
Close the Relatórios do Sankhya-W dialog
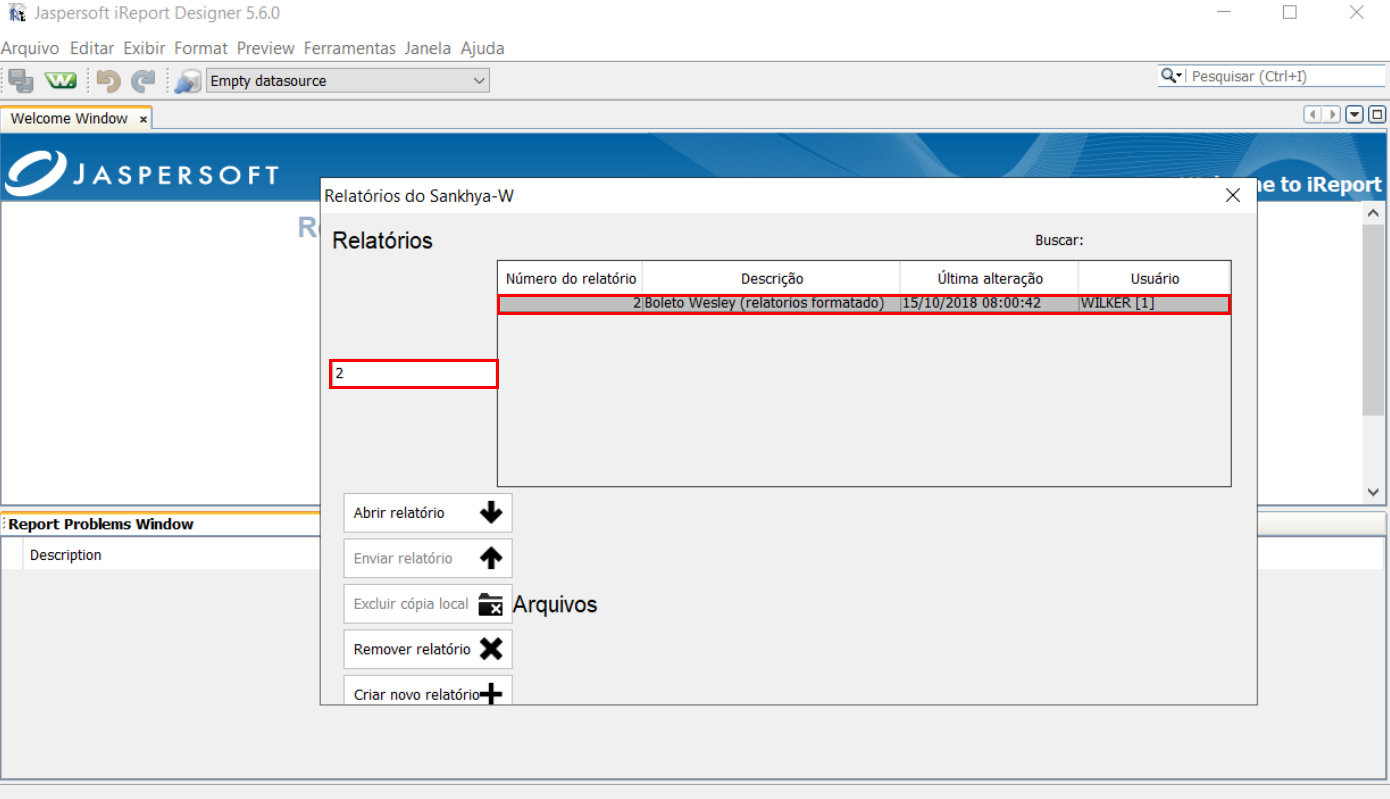1233,195
